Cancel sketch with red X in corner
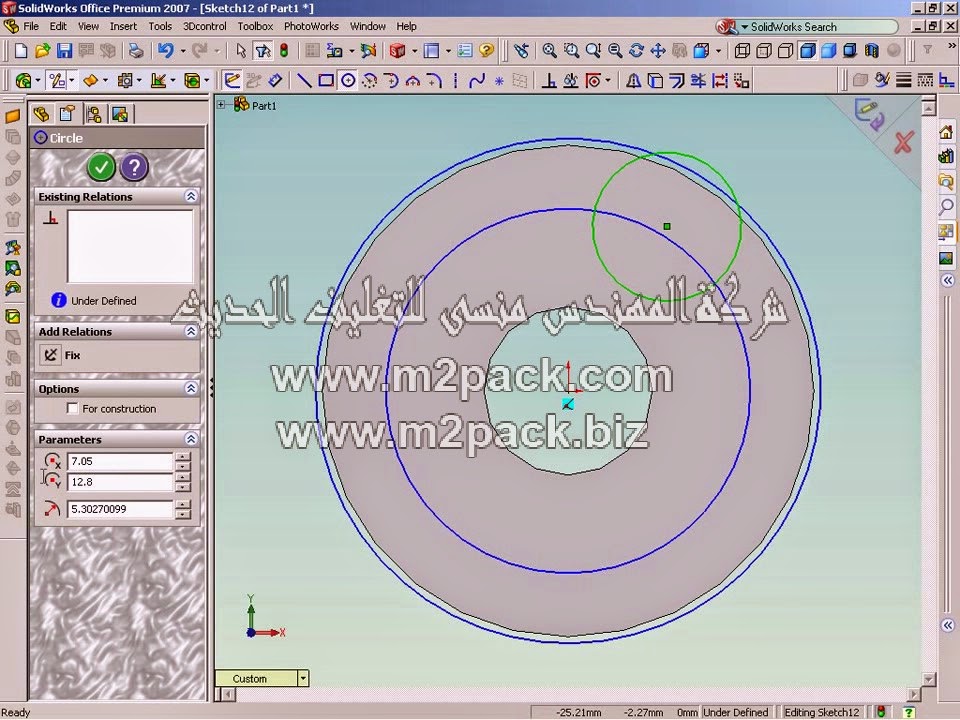The height and width of the screenshot is (720, 960). point(904,143)
